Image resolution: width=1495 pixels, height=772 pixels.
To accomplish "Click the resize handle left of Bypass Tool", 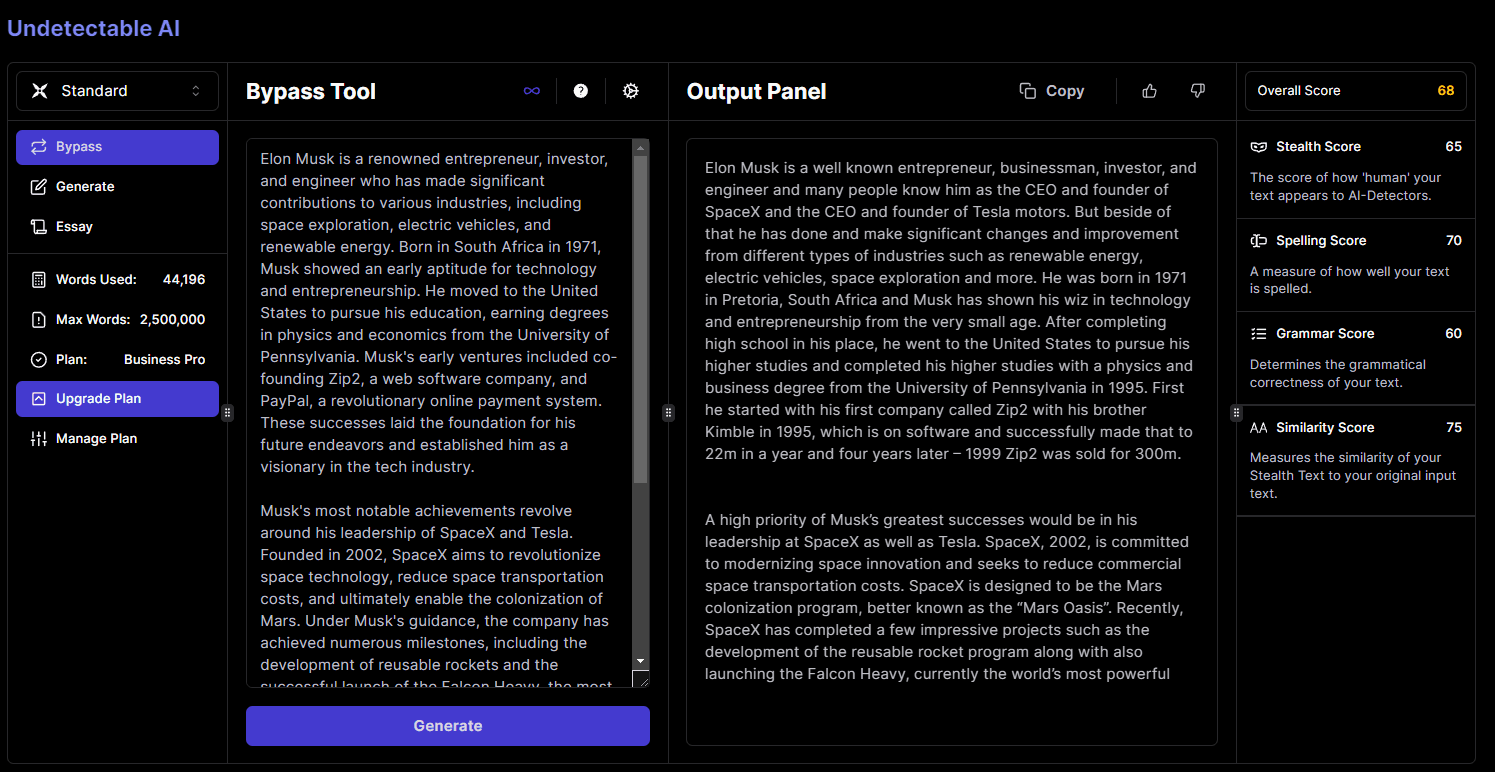I will pyautogui.click(x=228, y=412).
